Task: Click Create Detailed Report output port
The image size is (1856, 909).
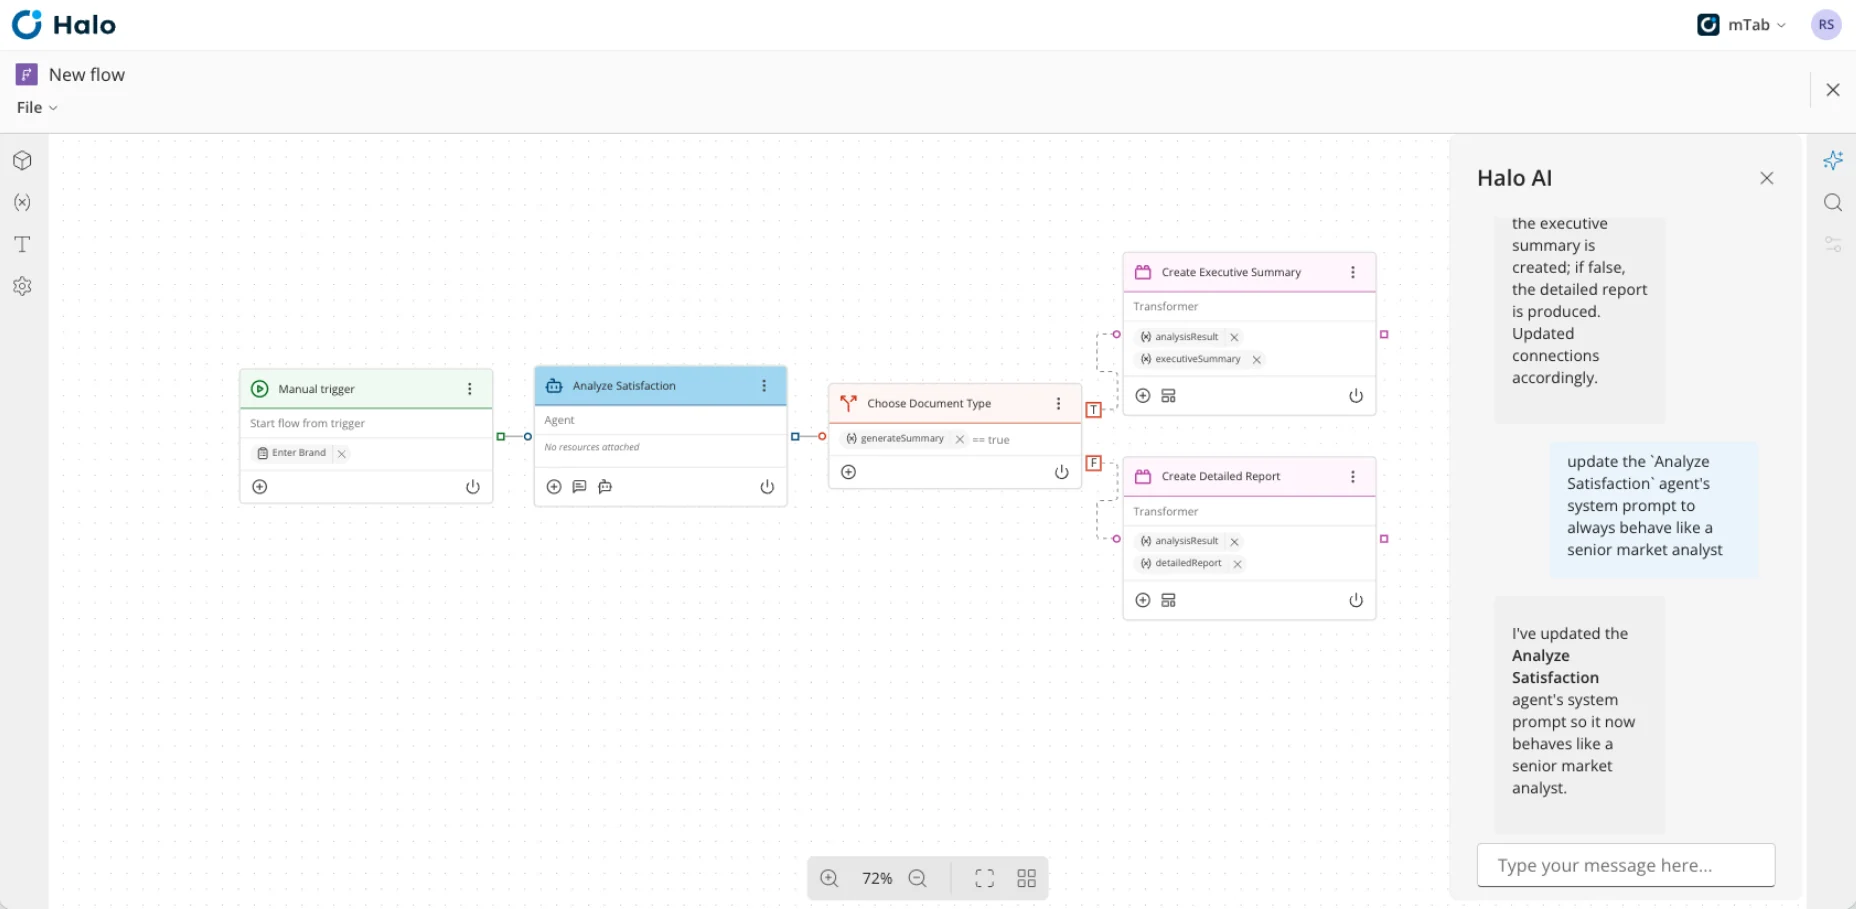Action: [1384, 539]
